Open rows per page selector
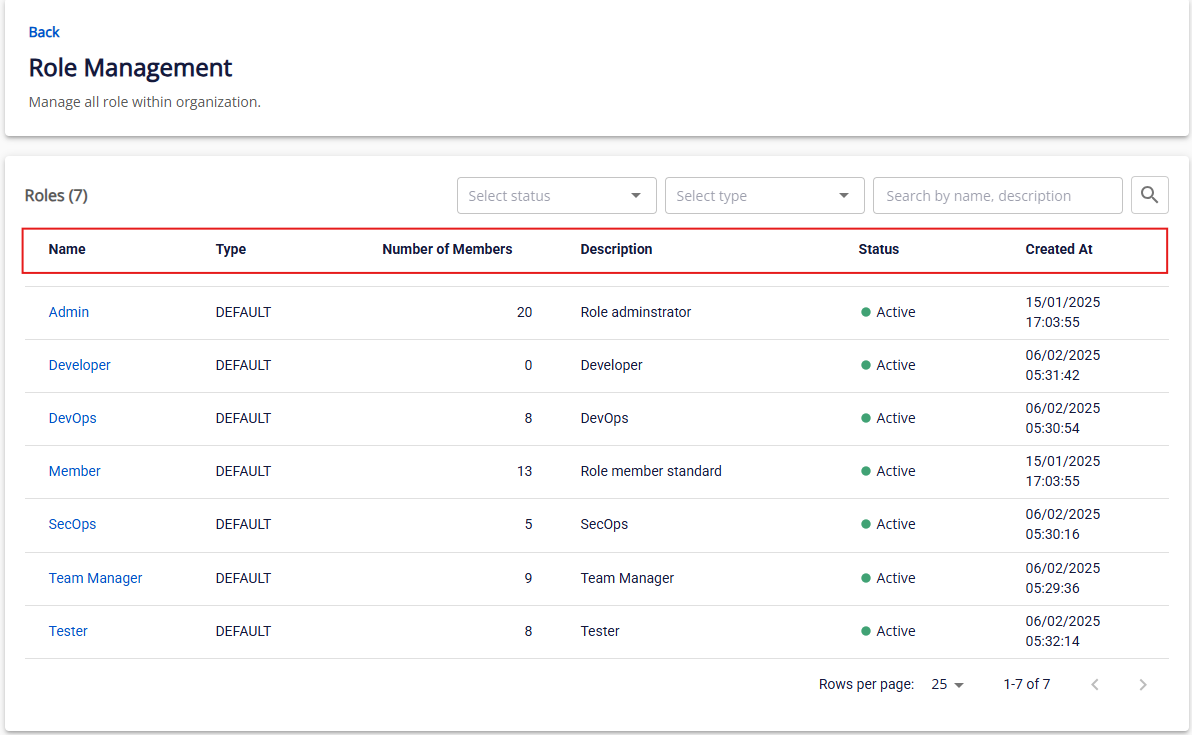This screenshot has height=735, width=1192. [947, 685]
